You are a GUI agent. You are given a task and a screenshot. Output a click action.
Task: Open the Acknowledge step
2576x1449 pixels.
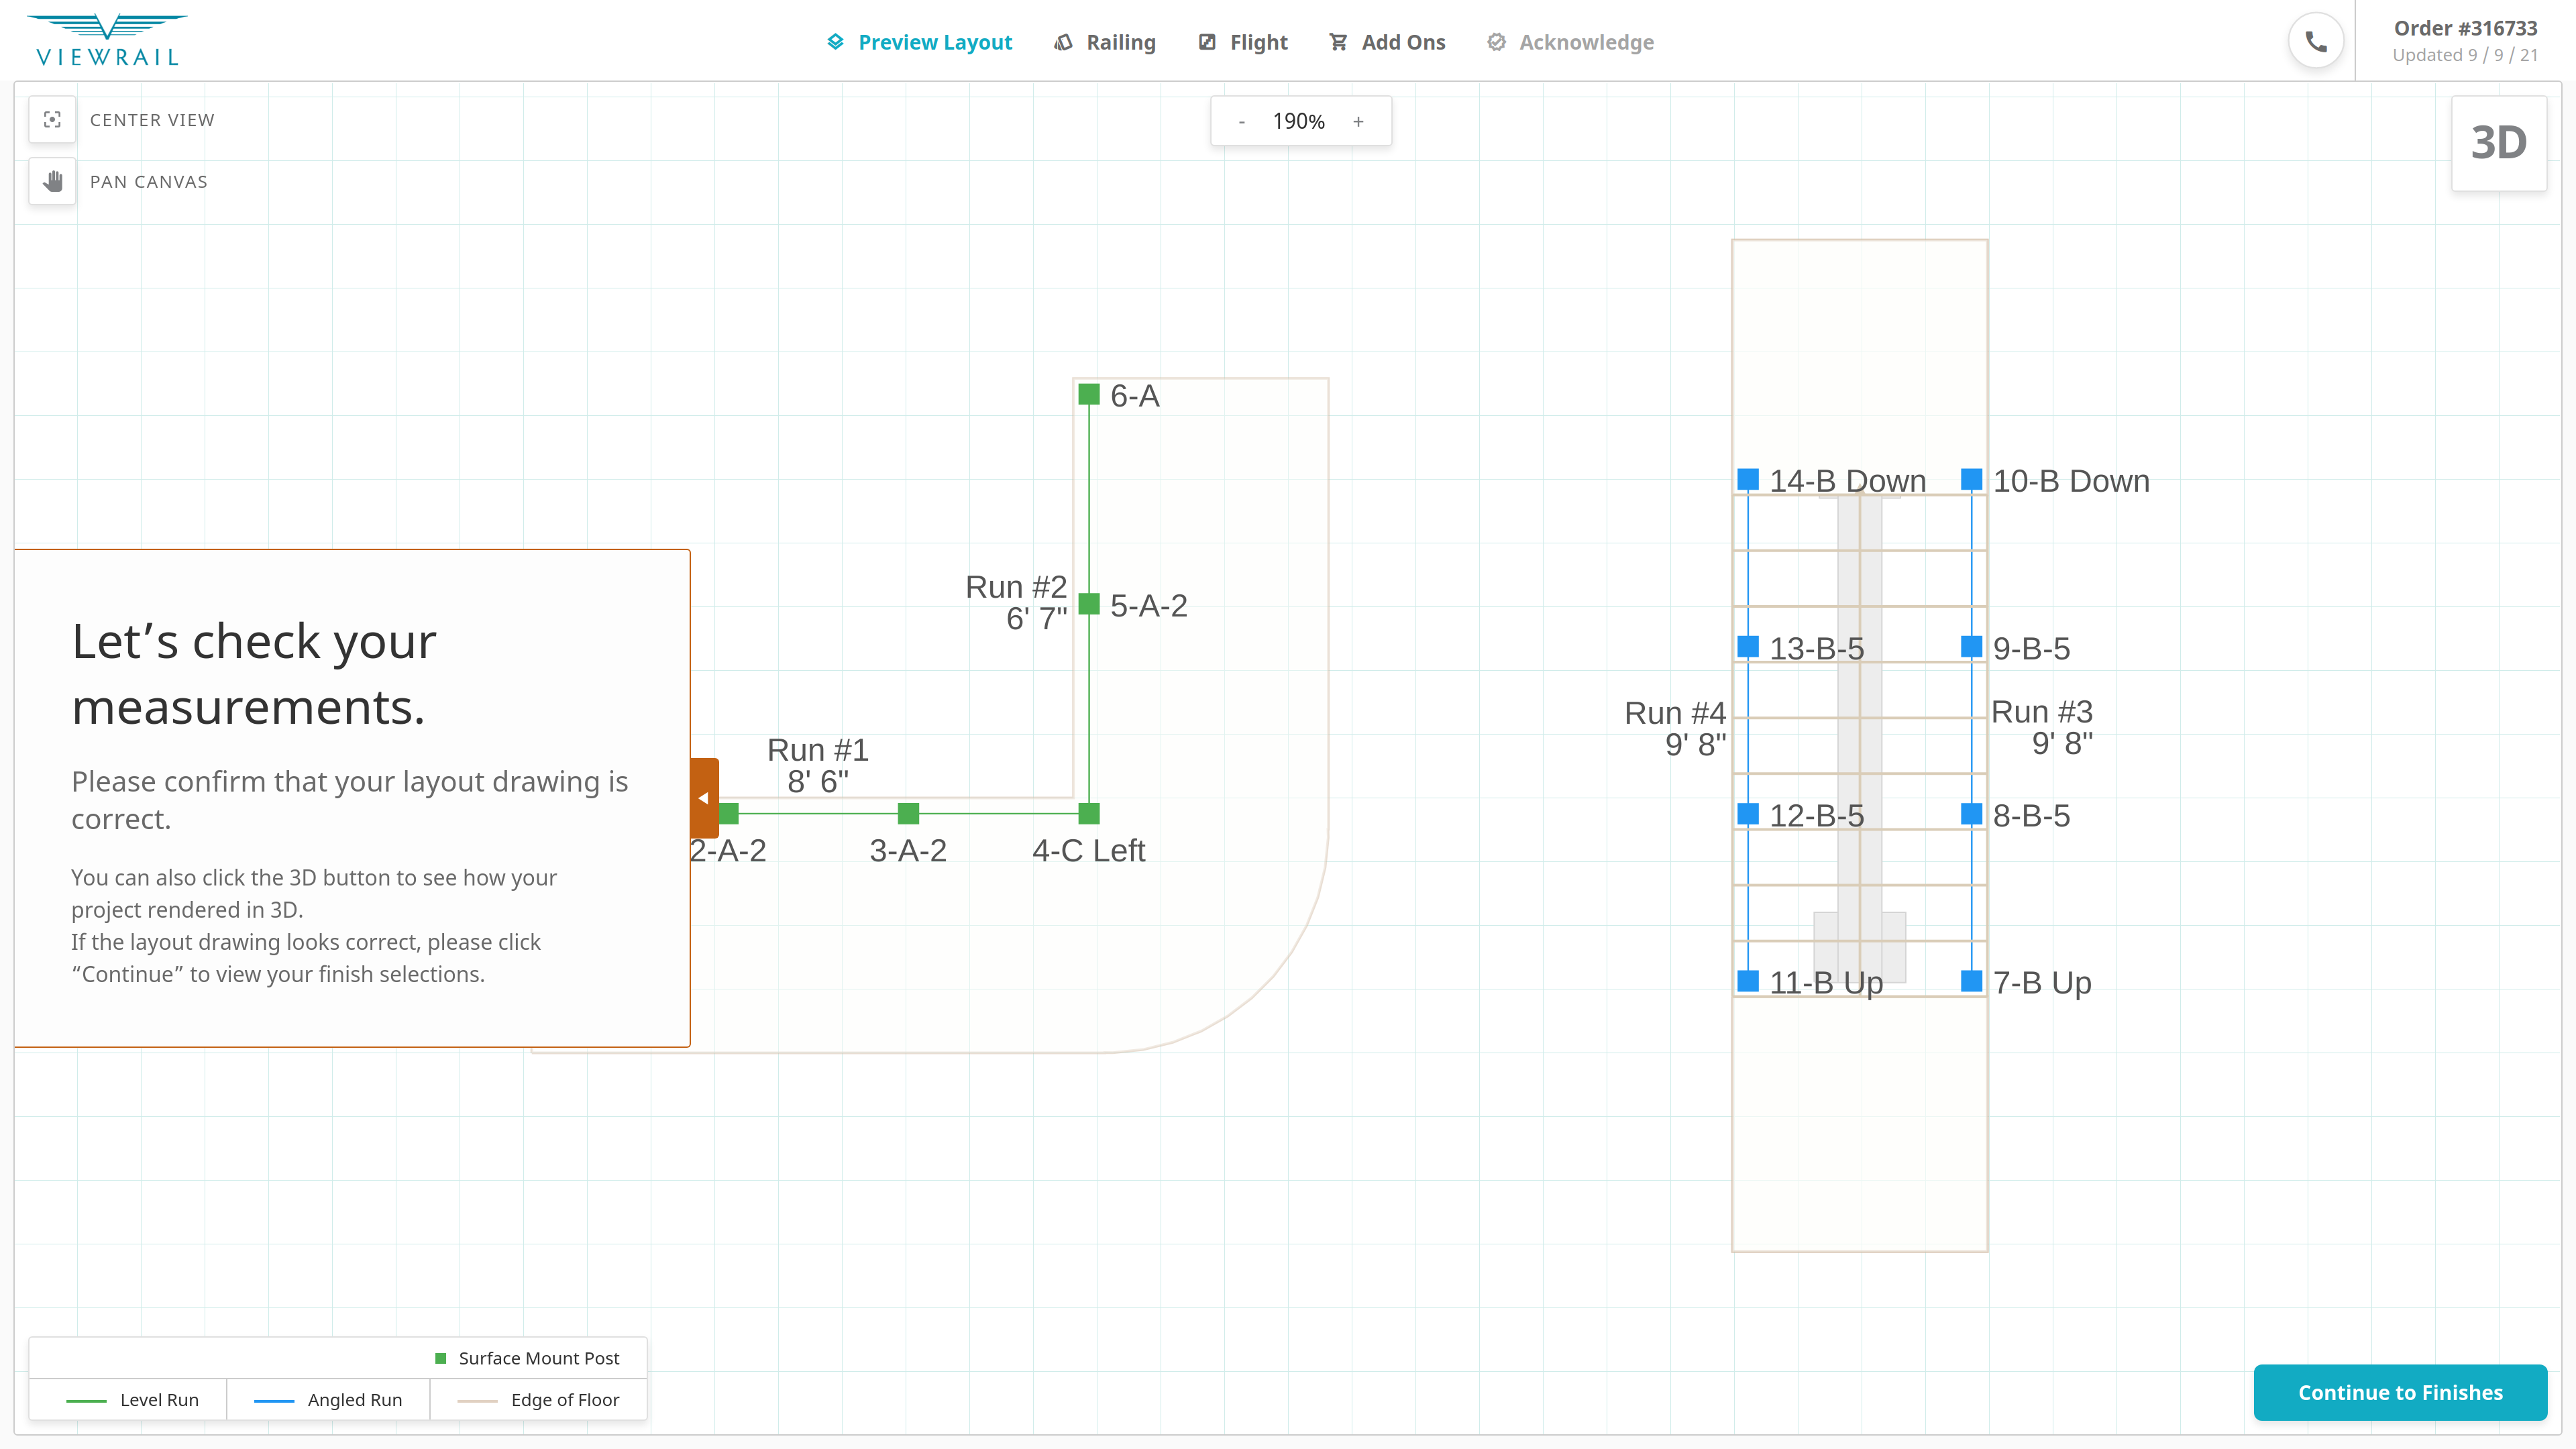(x=1570, y=42)
